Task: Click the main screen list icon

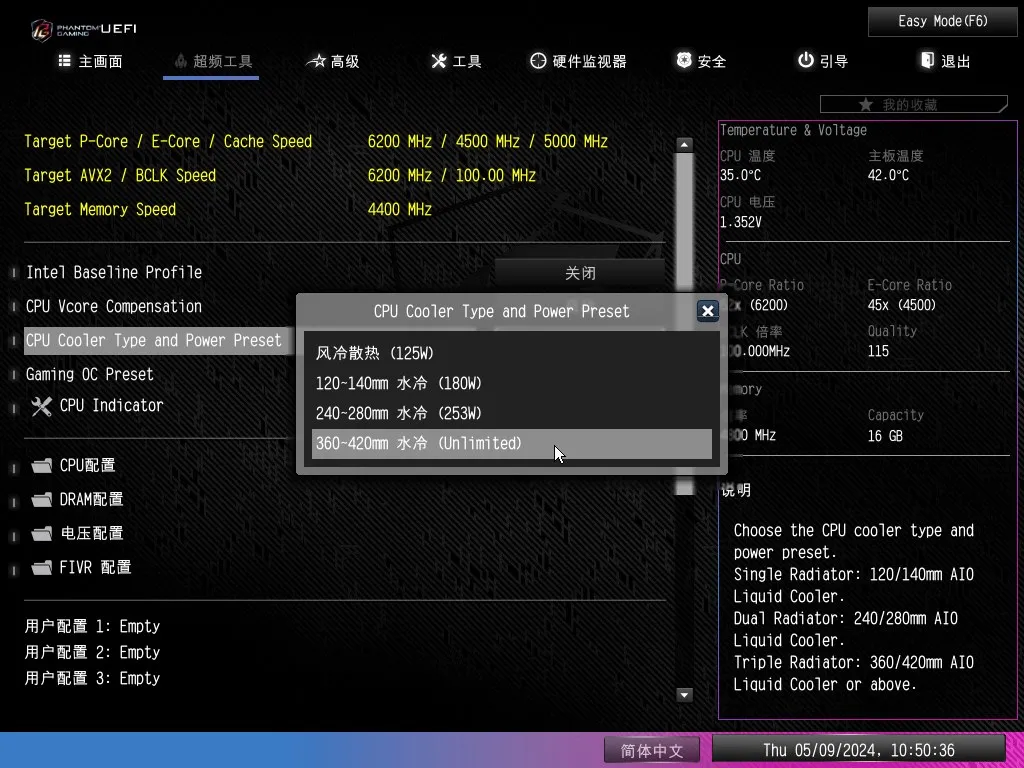Action: click(x=65, y=61)
